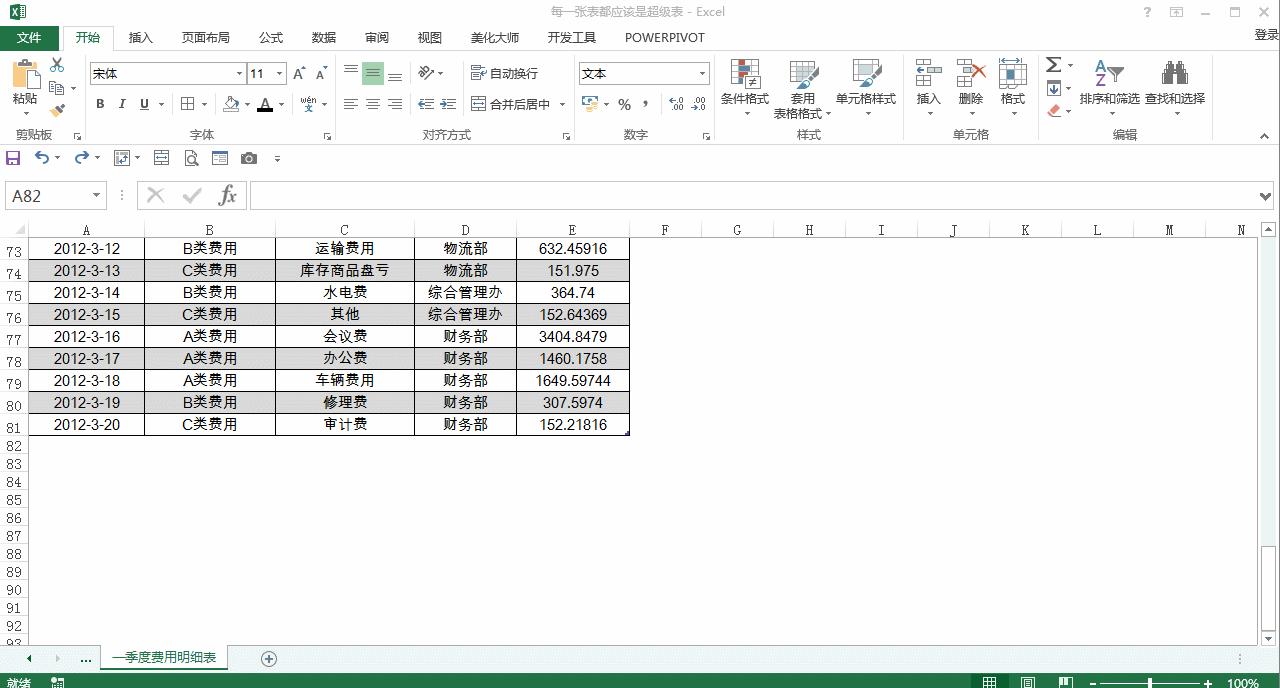Click the increase decimal icon
This screenshot has width=1280, height=688.
click(x=677, y=104)
